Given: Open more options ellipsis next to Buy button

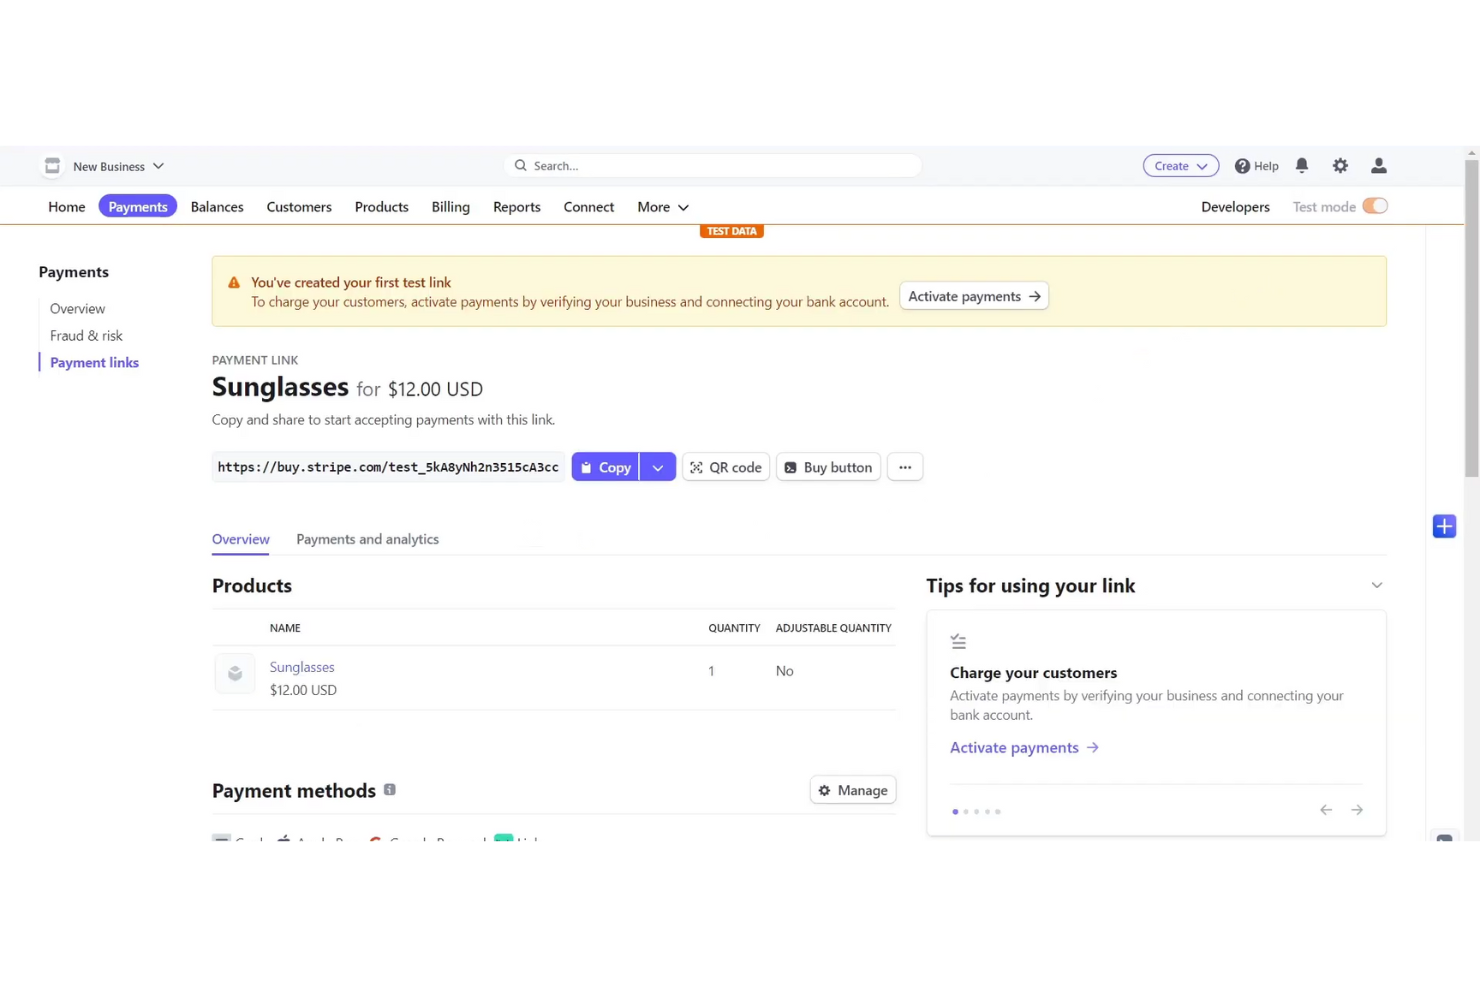Looking at the screenshot, I should [x=905, y=467].
